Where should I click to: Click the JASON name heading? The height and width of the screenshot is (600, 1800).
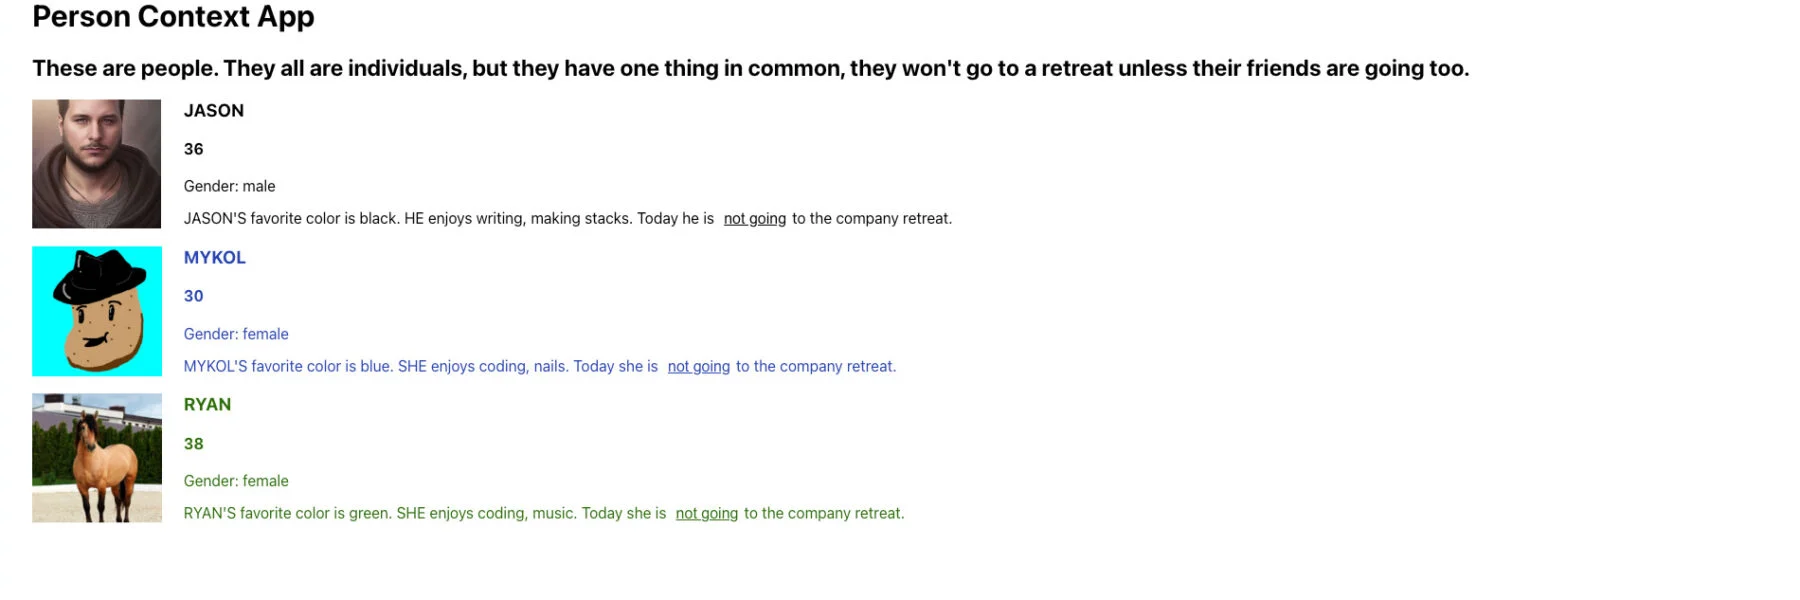click(213, 111)
